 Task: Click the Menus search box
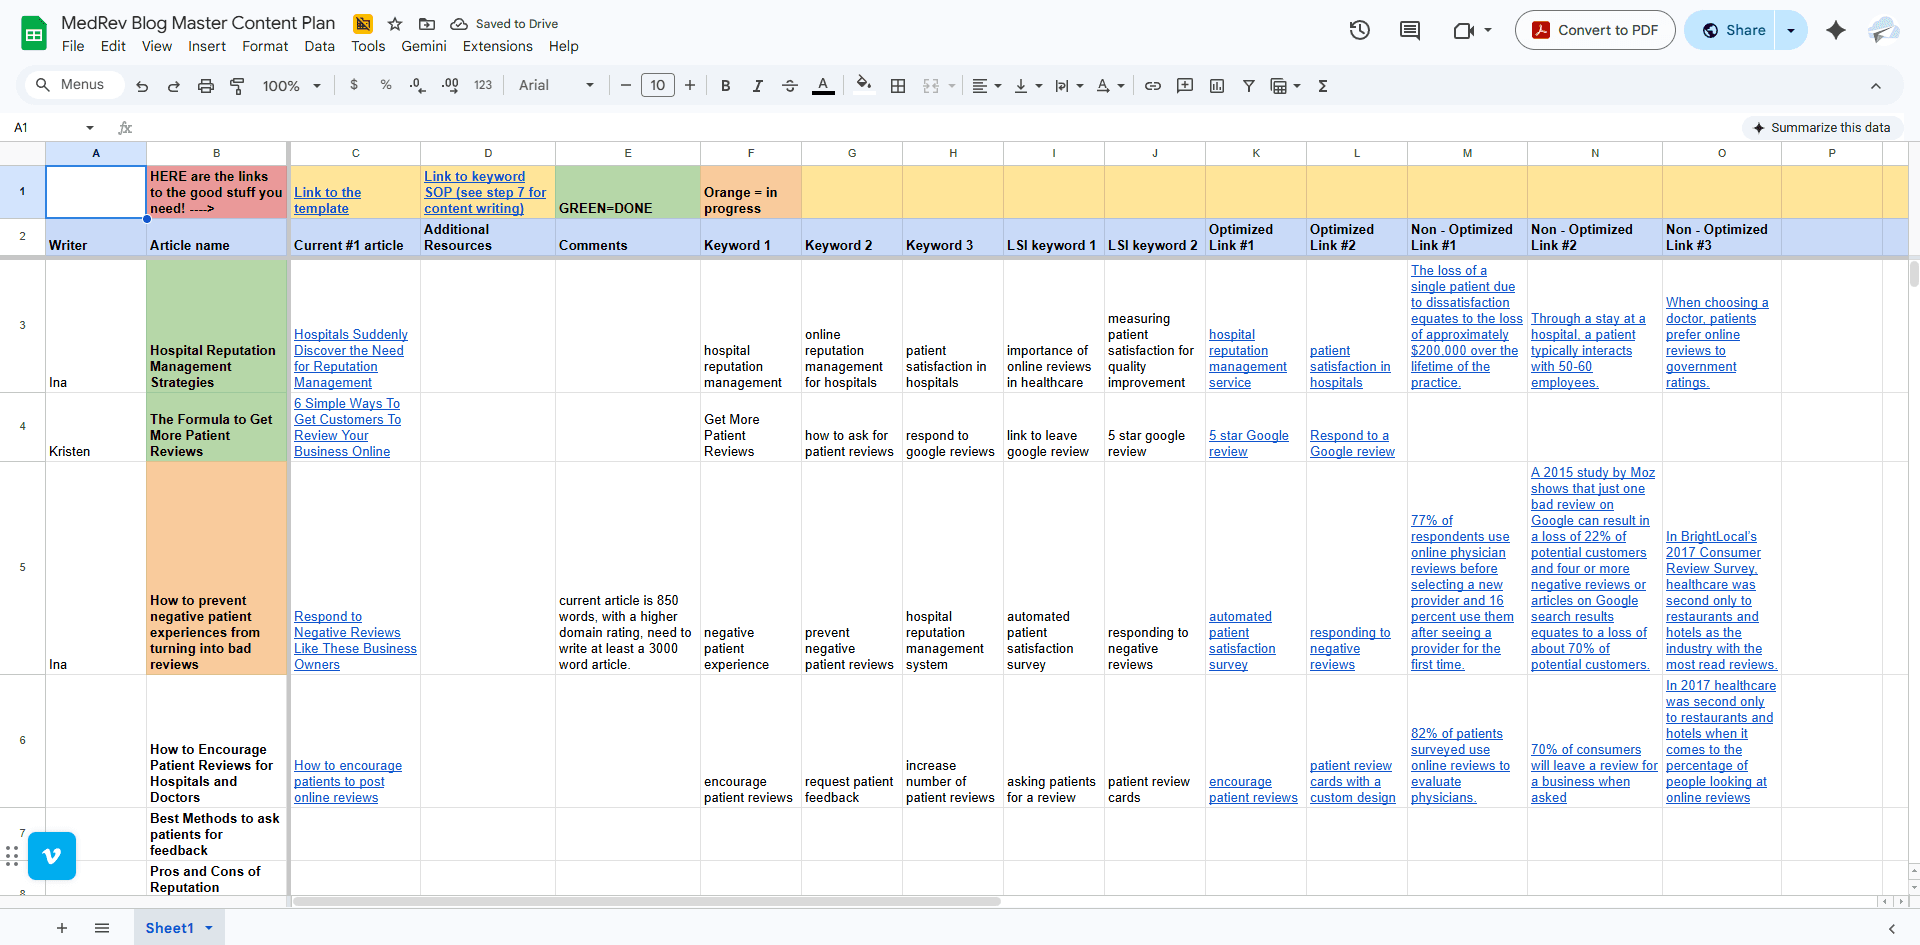[74, 85]
